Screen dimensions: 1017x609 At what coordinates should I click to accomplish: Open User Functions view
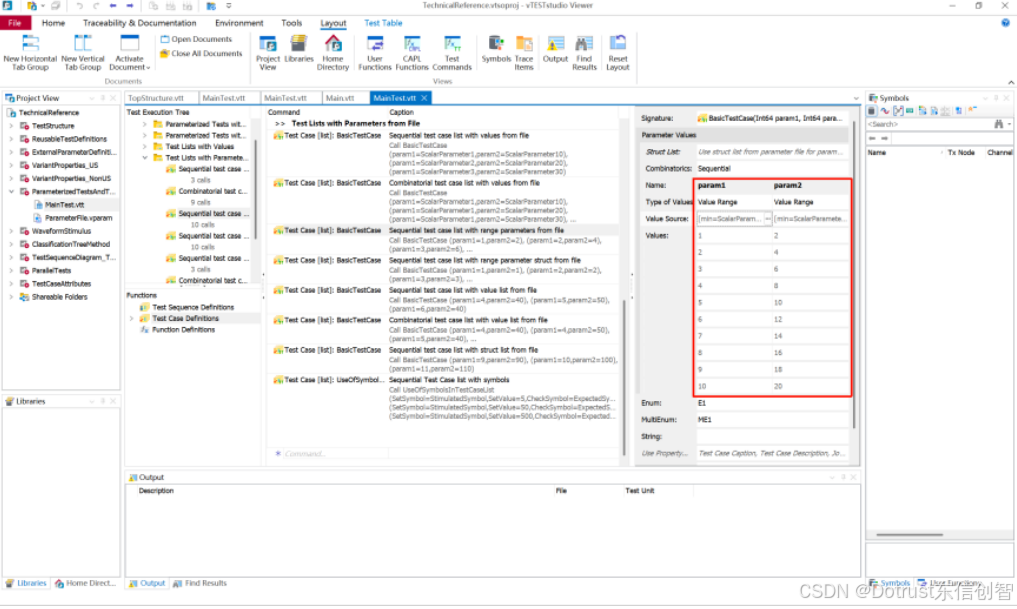click(375, 53)
